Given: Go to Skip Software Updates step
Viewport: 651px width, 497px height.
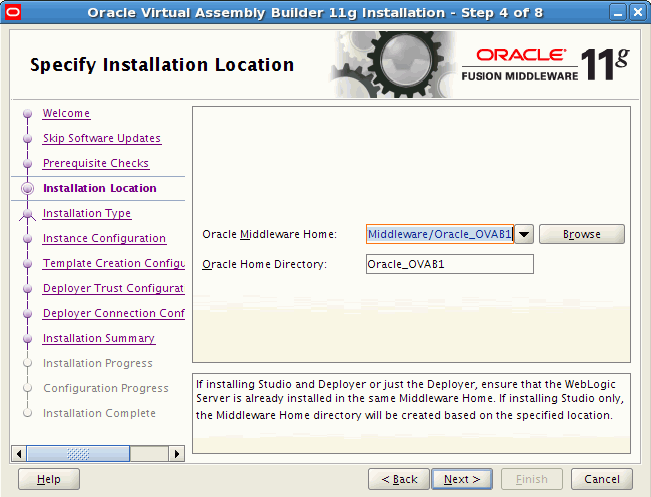Looking at the screenshot, I should pyautogui.click(x=102, y=138).
